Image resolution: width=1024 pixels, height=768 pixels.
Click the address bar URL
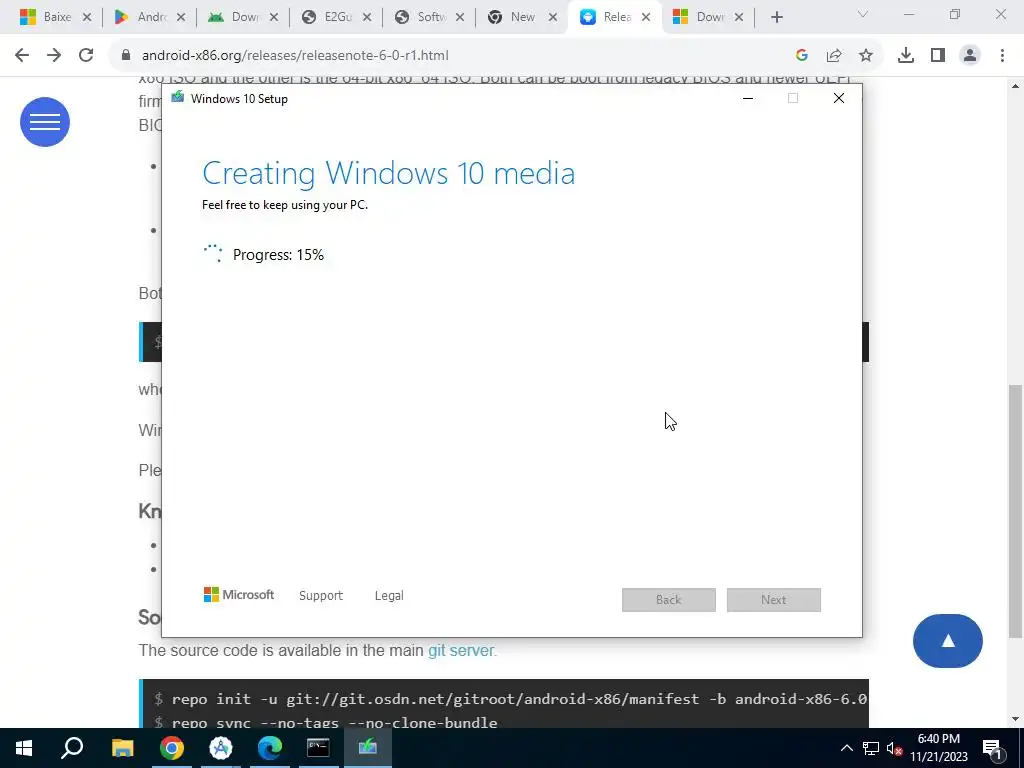pos(295,56)
